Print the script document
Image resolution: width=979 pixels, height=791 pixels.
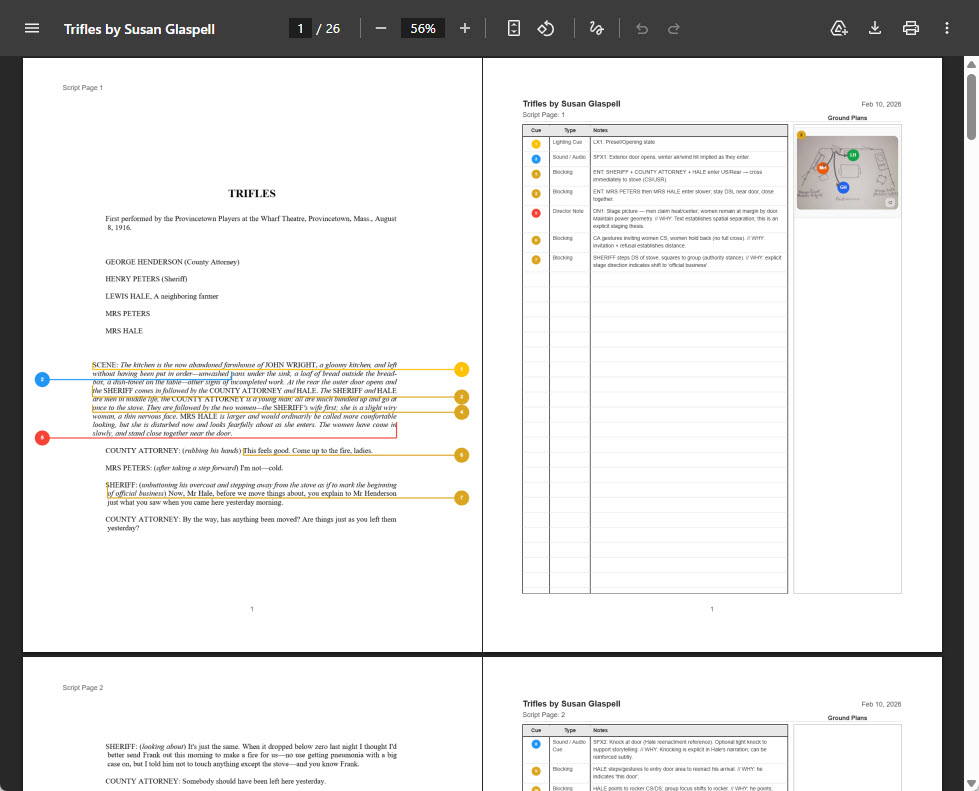pyautogui.click(x=910, y=28)
